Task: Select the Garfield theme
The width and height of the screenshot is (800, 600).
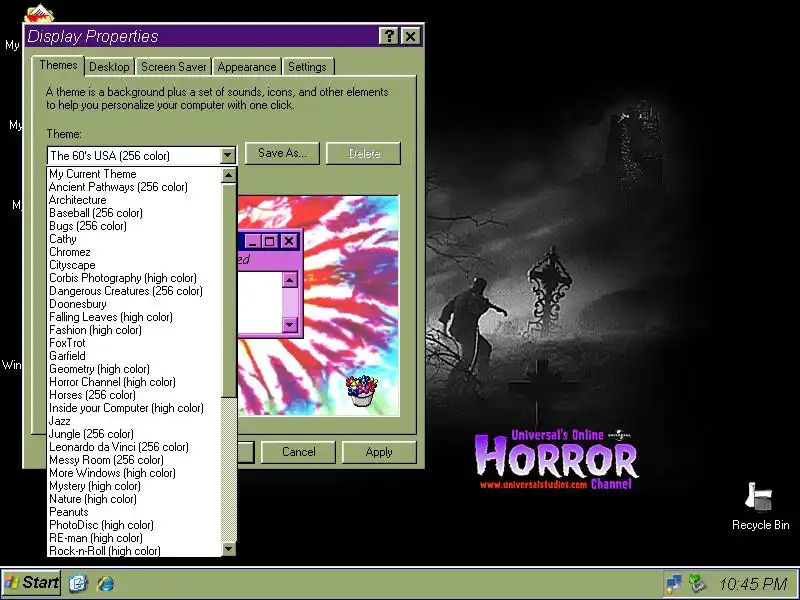Action: [134, 356]
